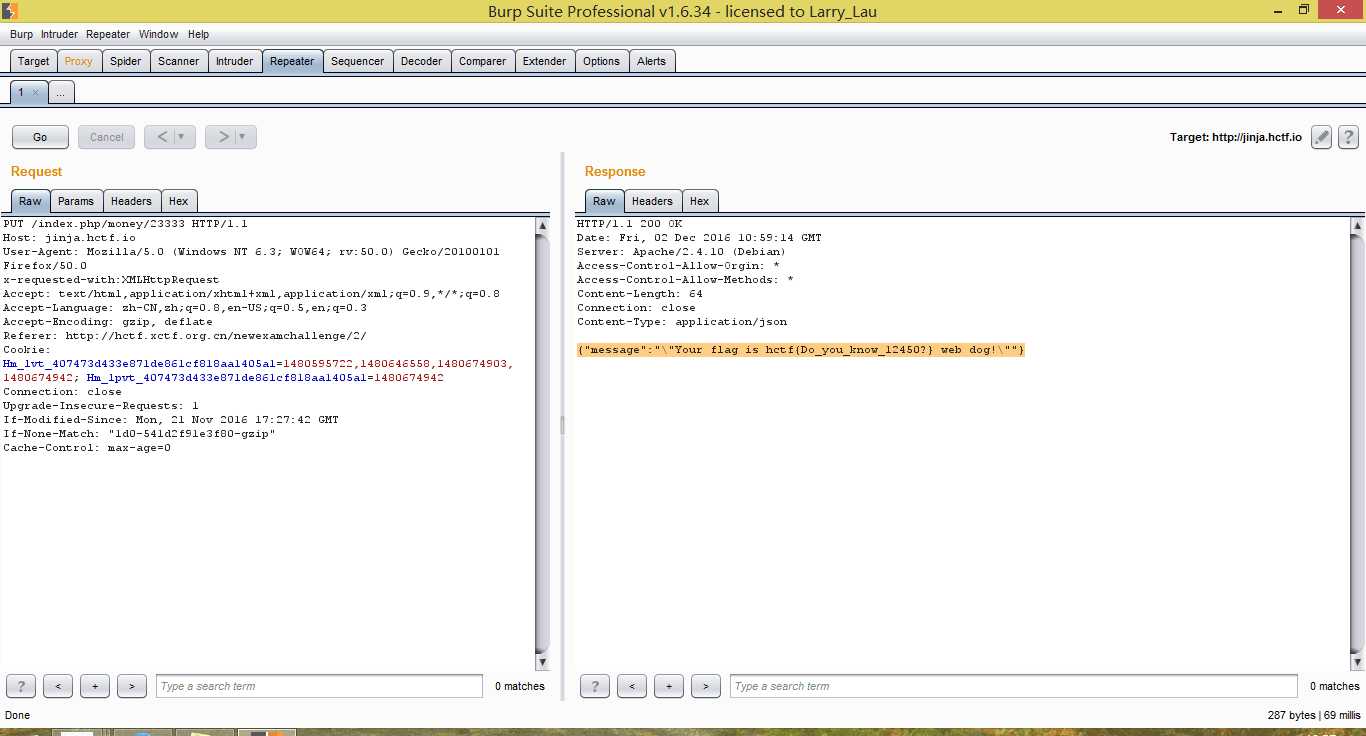Click the Host: jinja.hctf.io header line
This screenshot has height=736, width=1366.
69,238
